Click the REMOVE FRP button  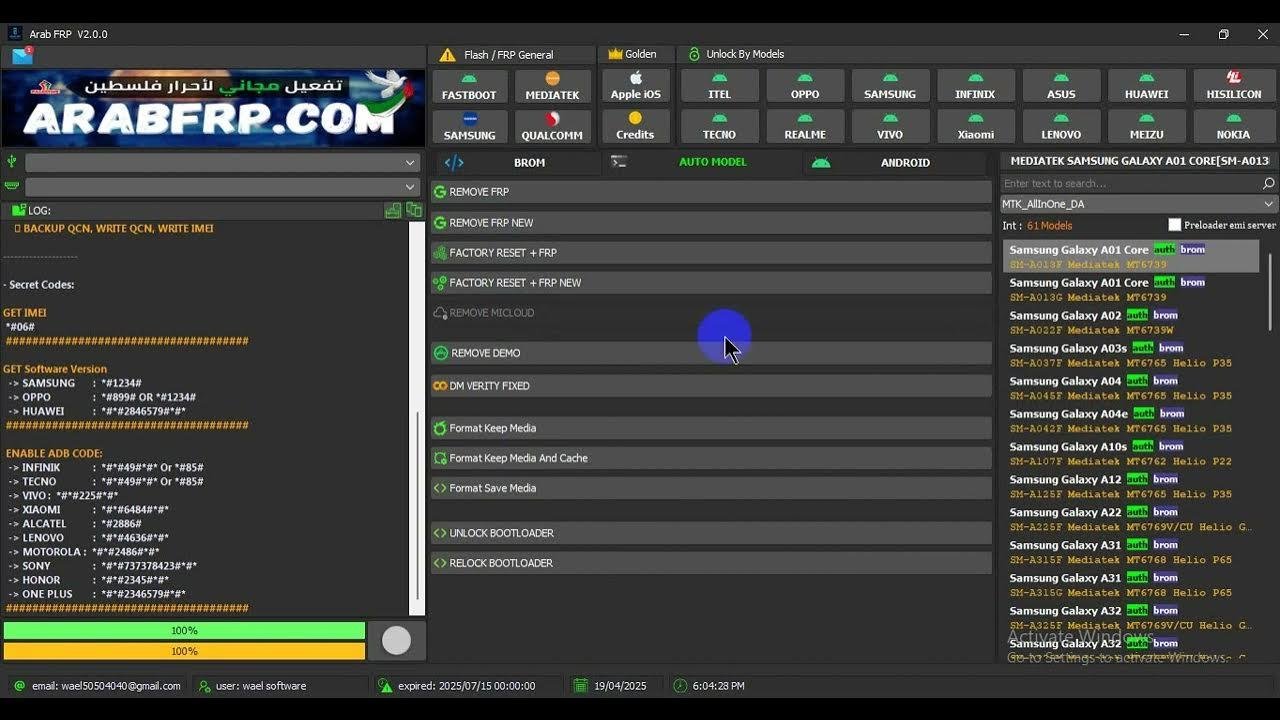pos(711,192)
